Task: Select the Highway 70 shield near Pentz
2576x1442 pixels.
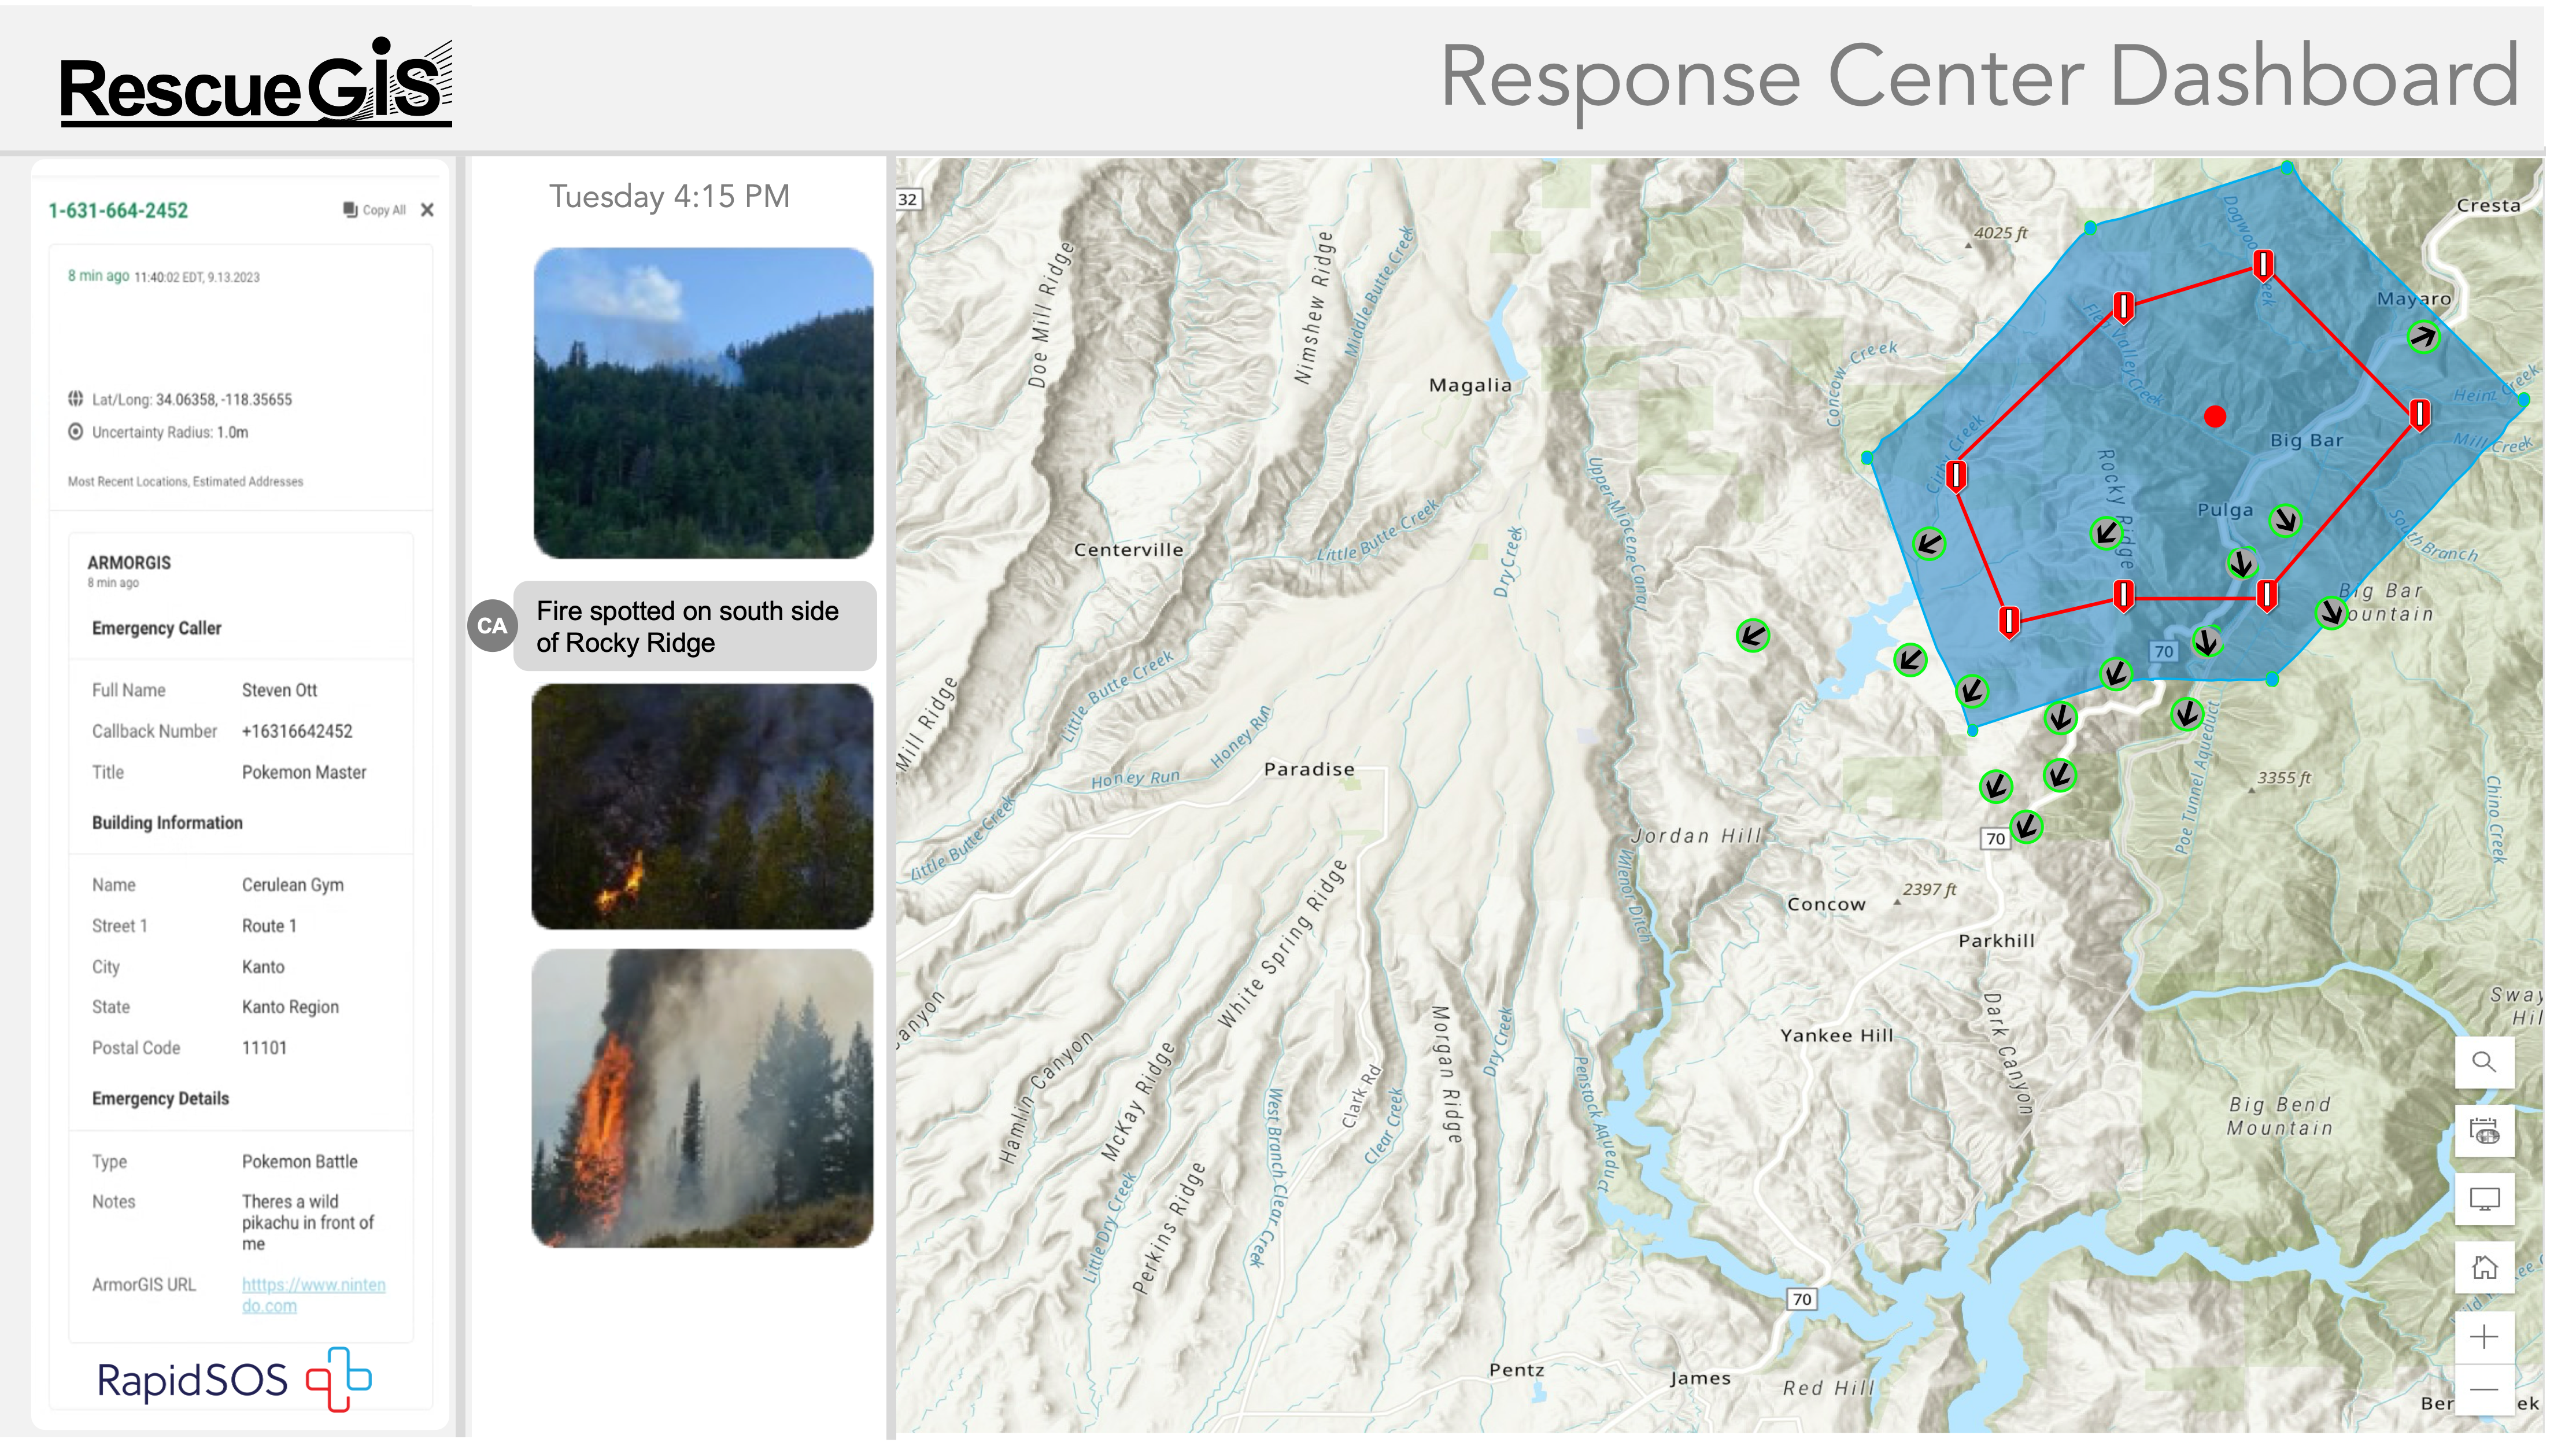Action: pos(1801,1299)
